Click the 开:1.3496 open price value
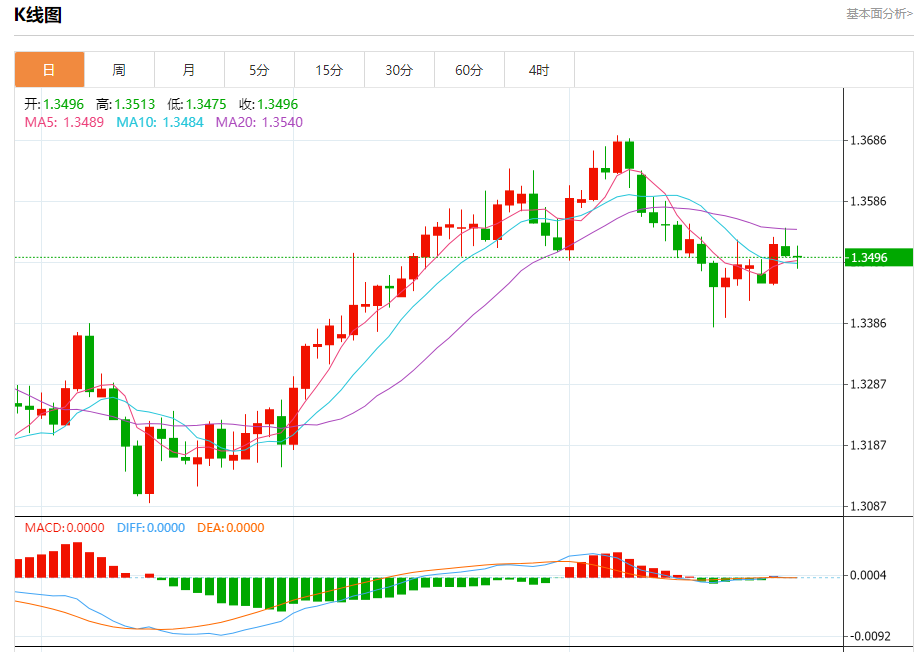This screenshot has width=921, height=652. pos(54,105)
